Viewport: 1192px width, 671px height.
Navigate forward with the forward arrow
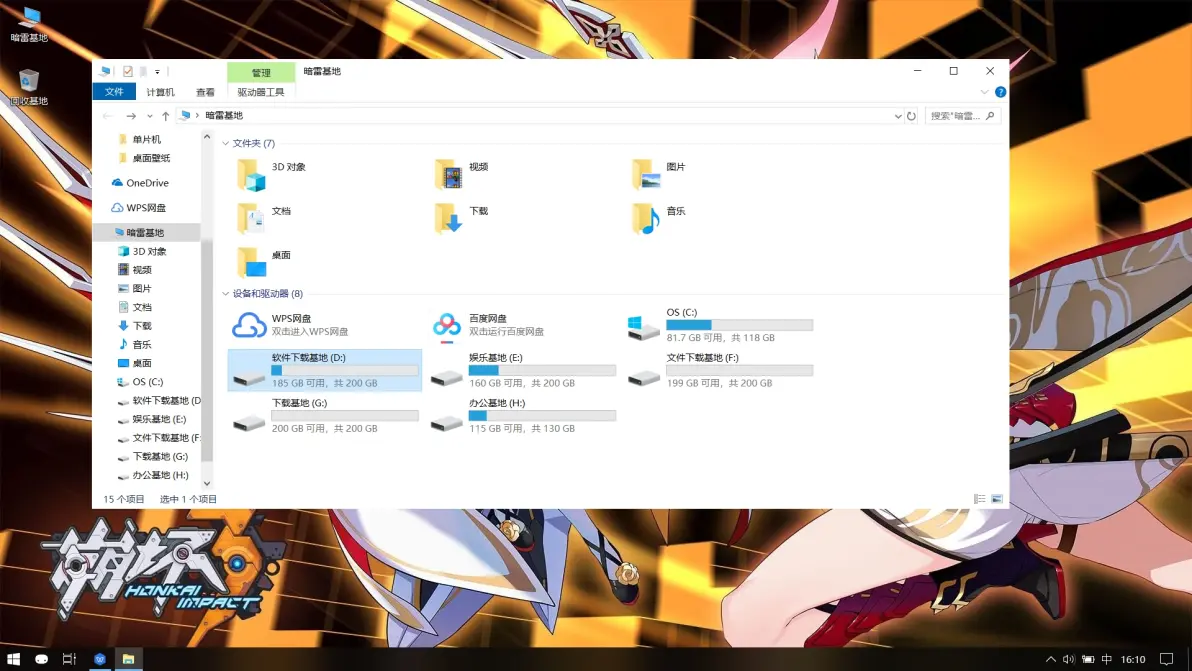click(x=131, y=116)
